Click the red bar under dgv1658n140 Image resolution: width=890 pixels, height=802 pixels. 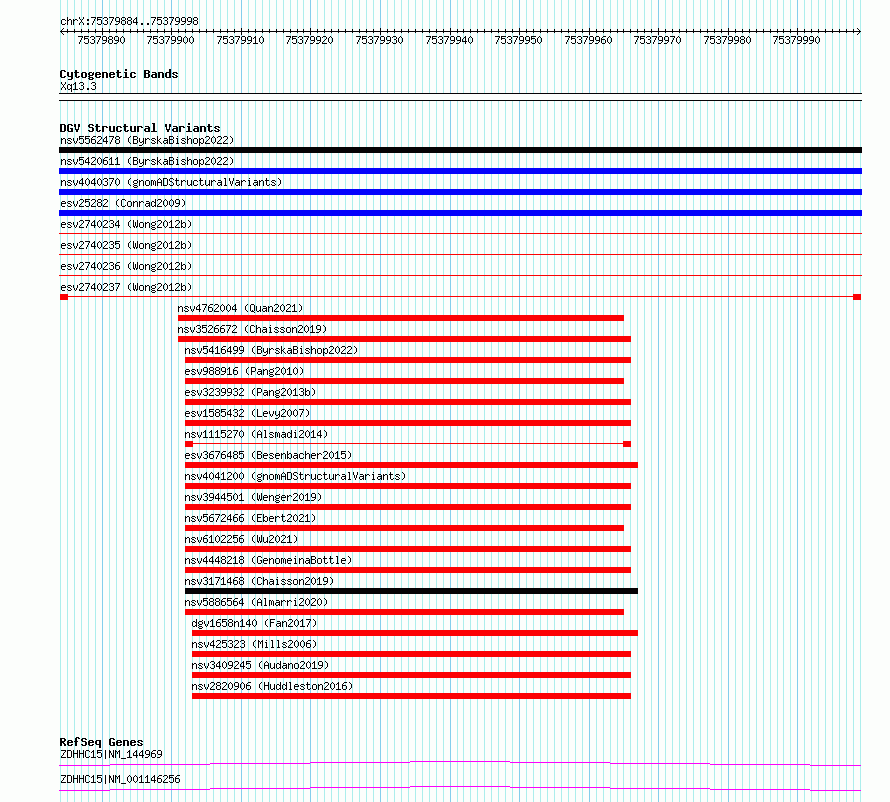(x=415, y=633)
